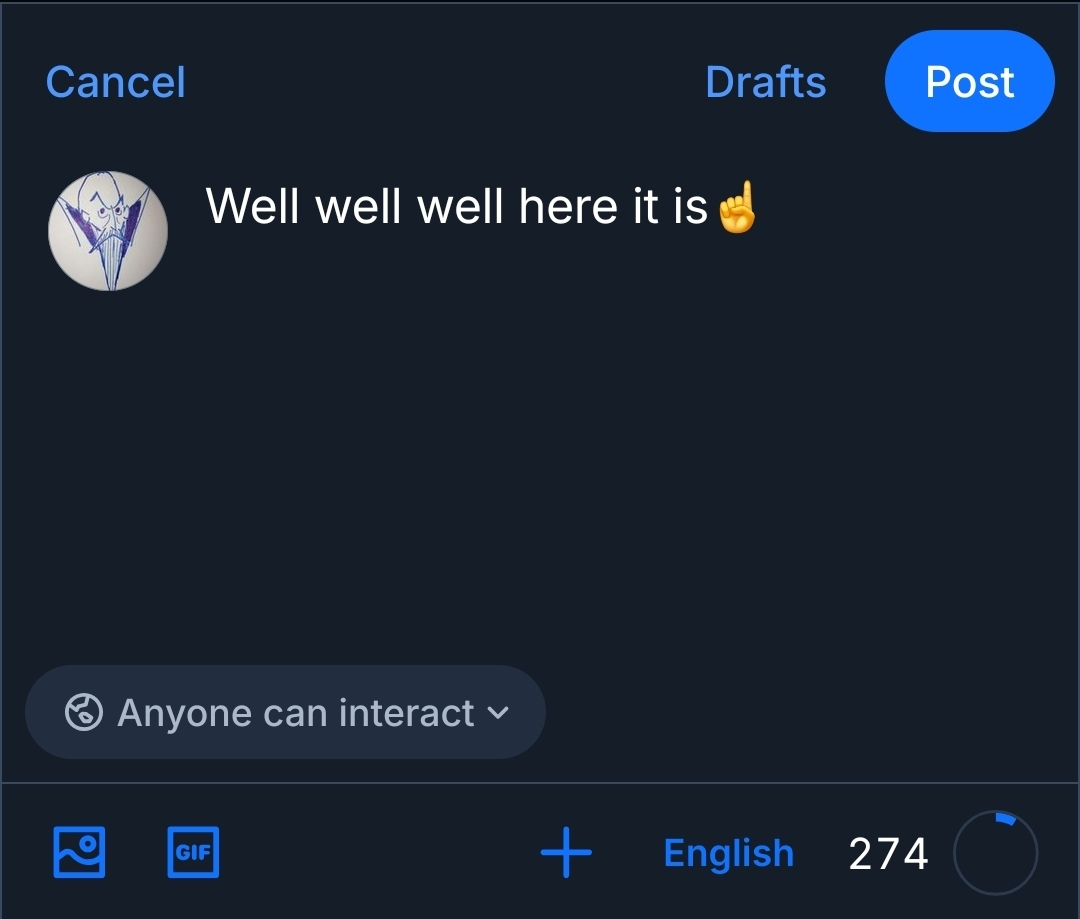Image resolution: width=1080 pixels, height=919 pixels.
Task: Add another post to the thread
Action: click(566, 853)
